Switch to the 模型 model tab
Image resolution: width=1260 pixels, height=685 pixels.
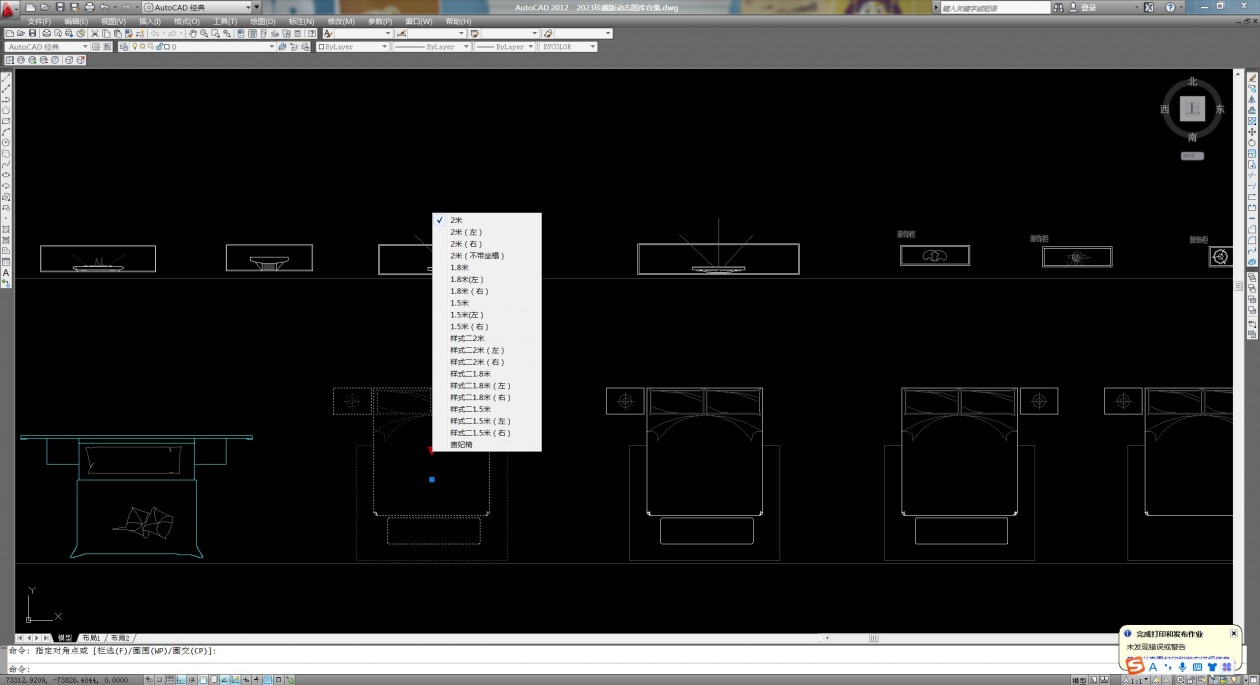(x=65, y=637)
